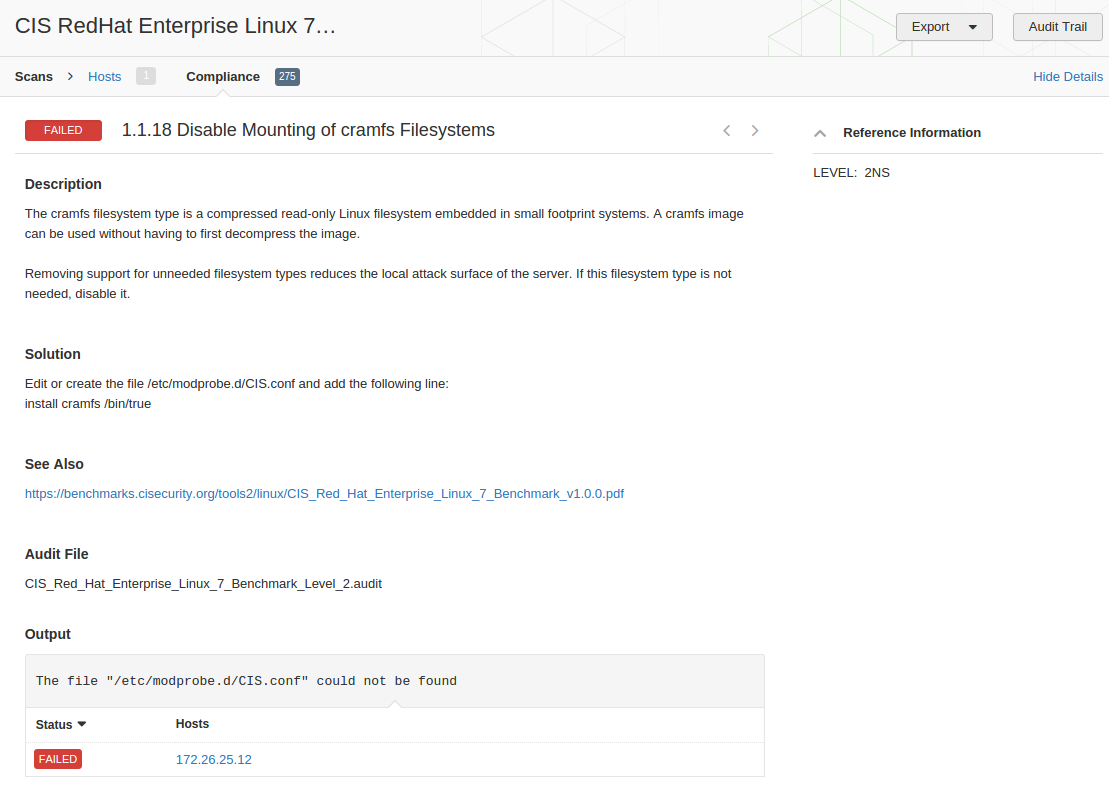Sort by Status column
Viewport: 1109px width, 786px height.
61,724
